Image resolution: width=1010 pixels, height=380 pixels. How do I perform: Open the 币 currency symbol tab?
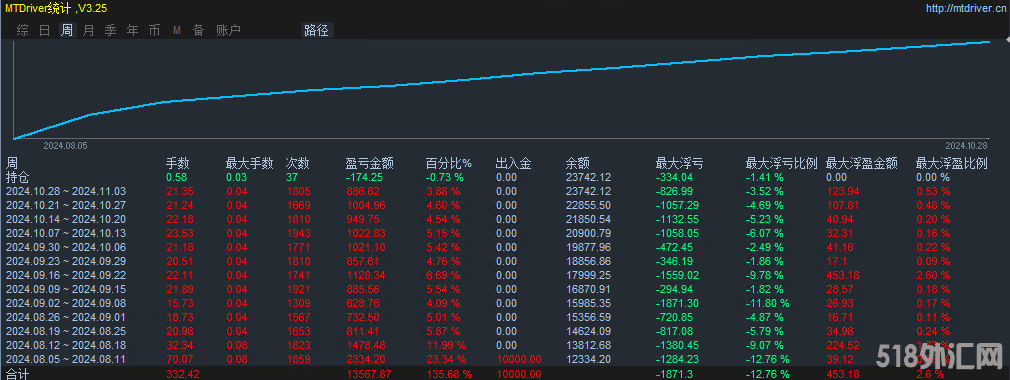tap(155, 30)
